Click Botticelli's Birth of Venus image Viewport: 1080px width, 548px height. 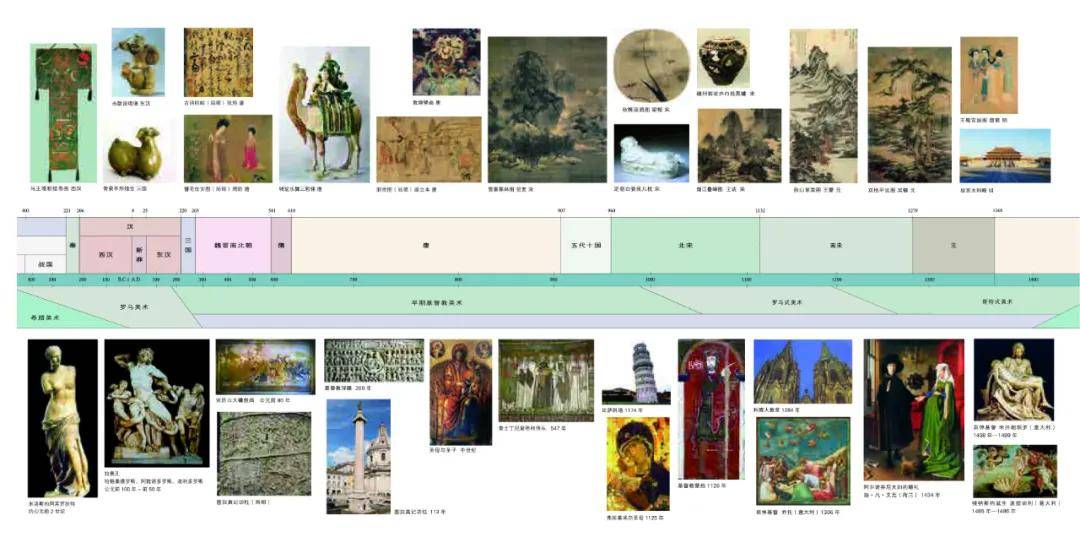[1015, 471]
